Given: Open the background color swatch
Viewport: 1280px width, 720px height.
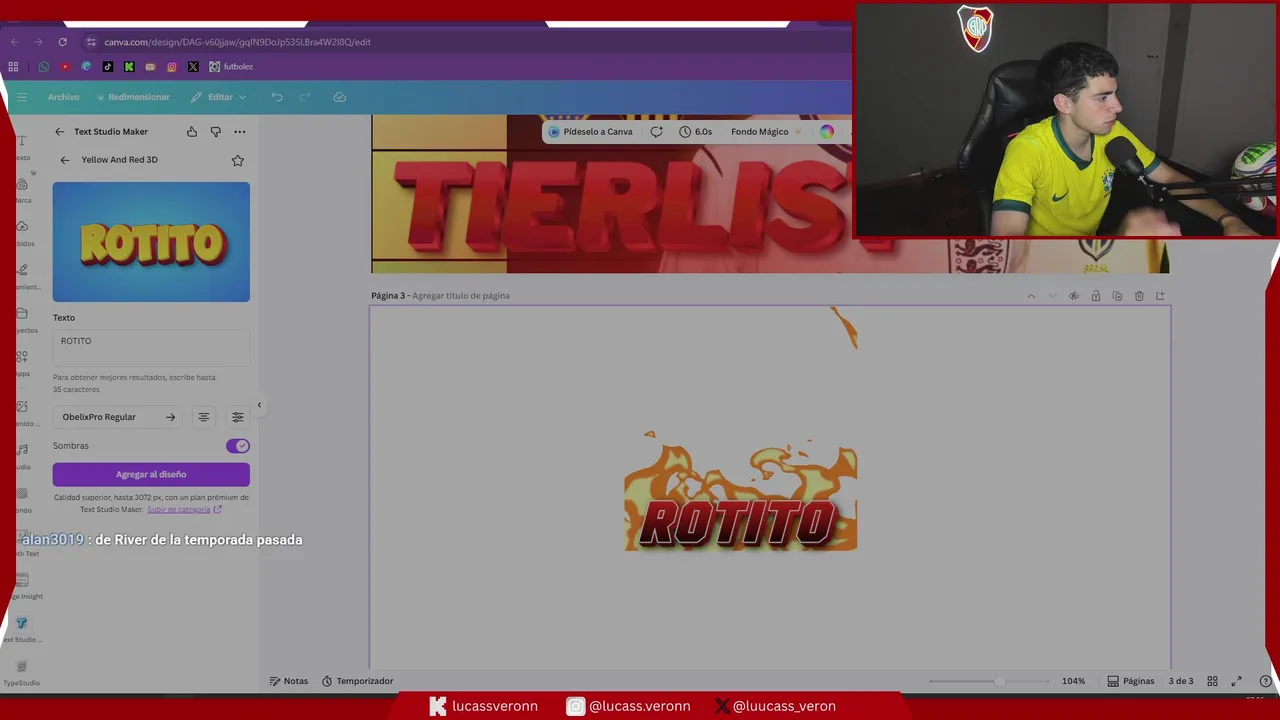Looking at the screenshot, I should pyautogui.click(x=827, y=132).
